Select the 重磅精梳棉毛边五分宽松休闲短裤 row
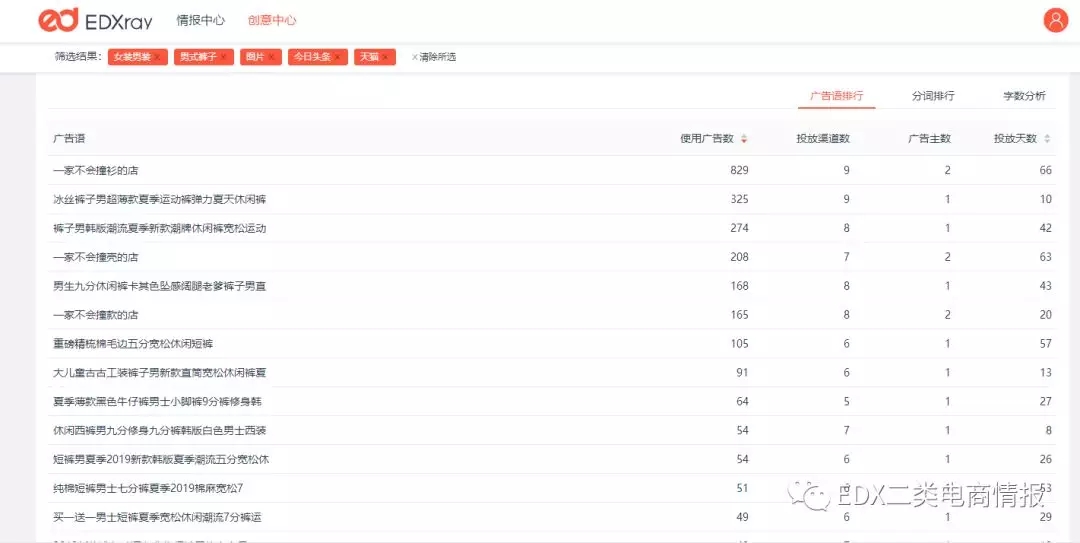The height and width of the screenshot is (543, 1080). click(551, 344)
